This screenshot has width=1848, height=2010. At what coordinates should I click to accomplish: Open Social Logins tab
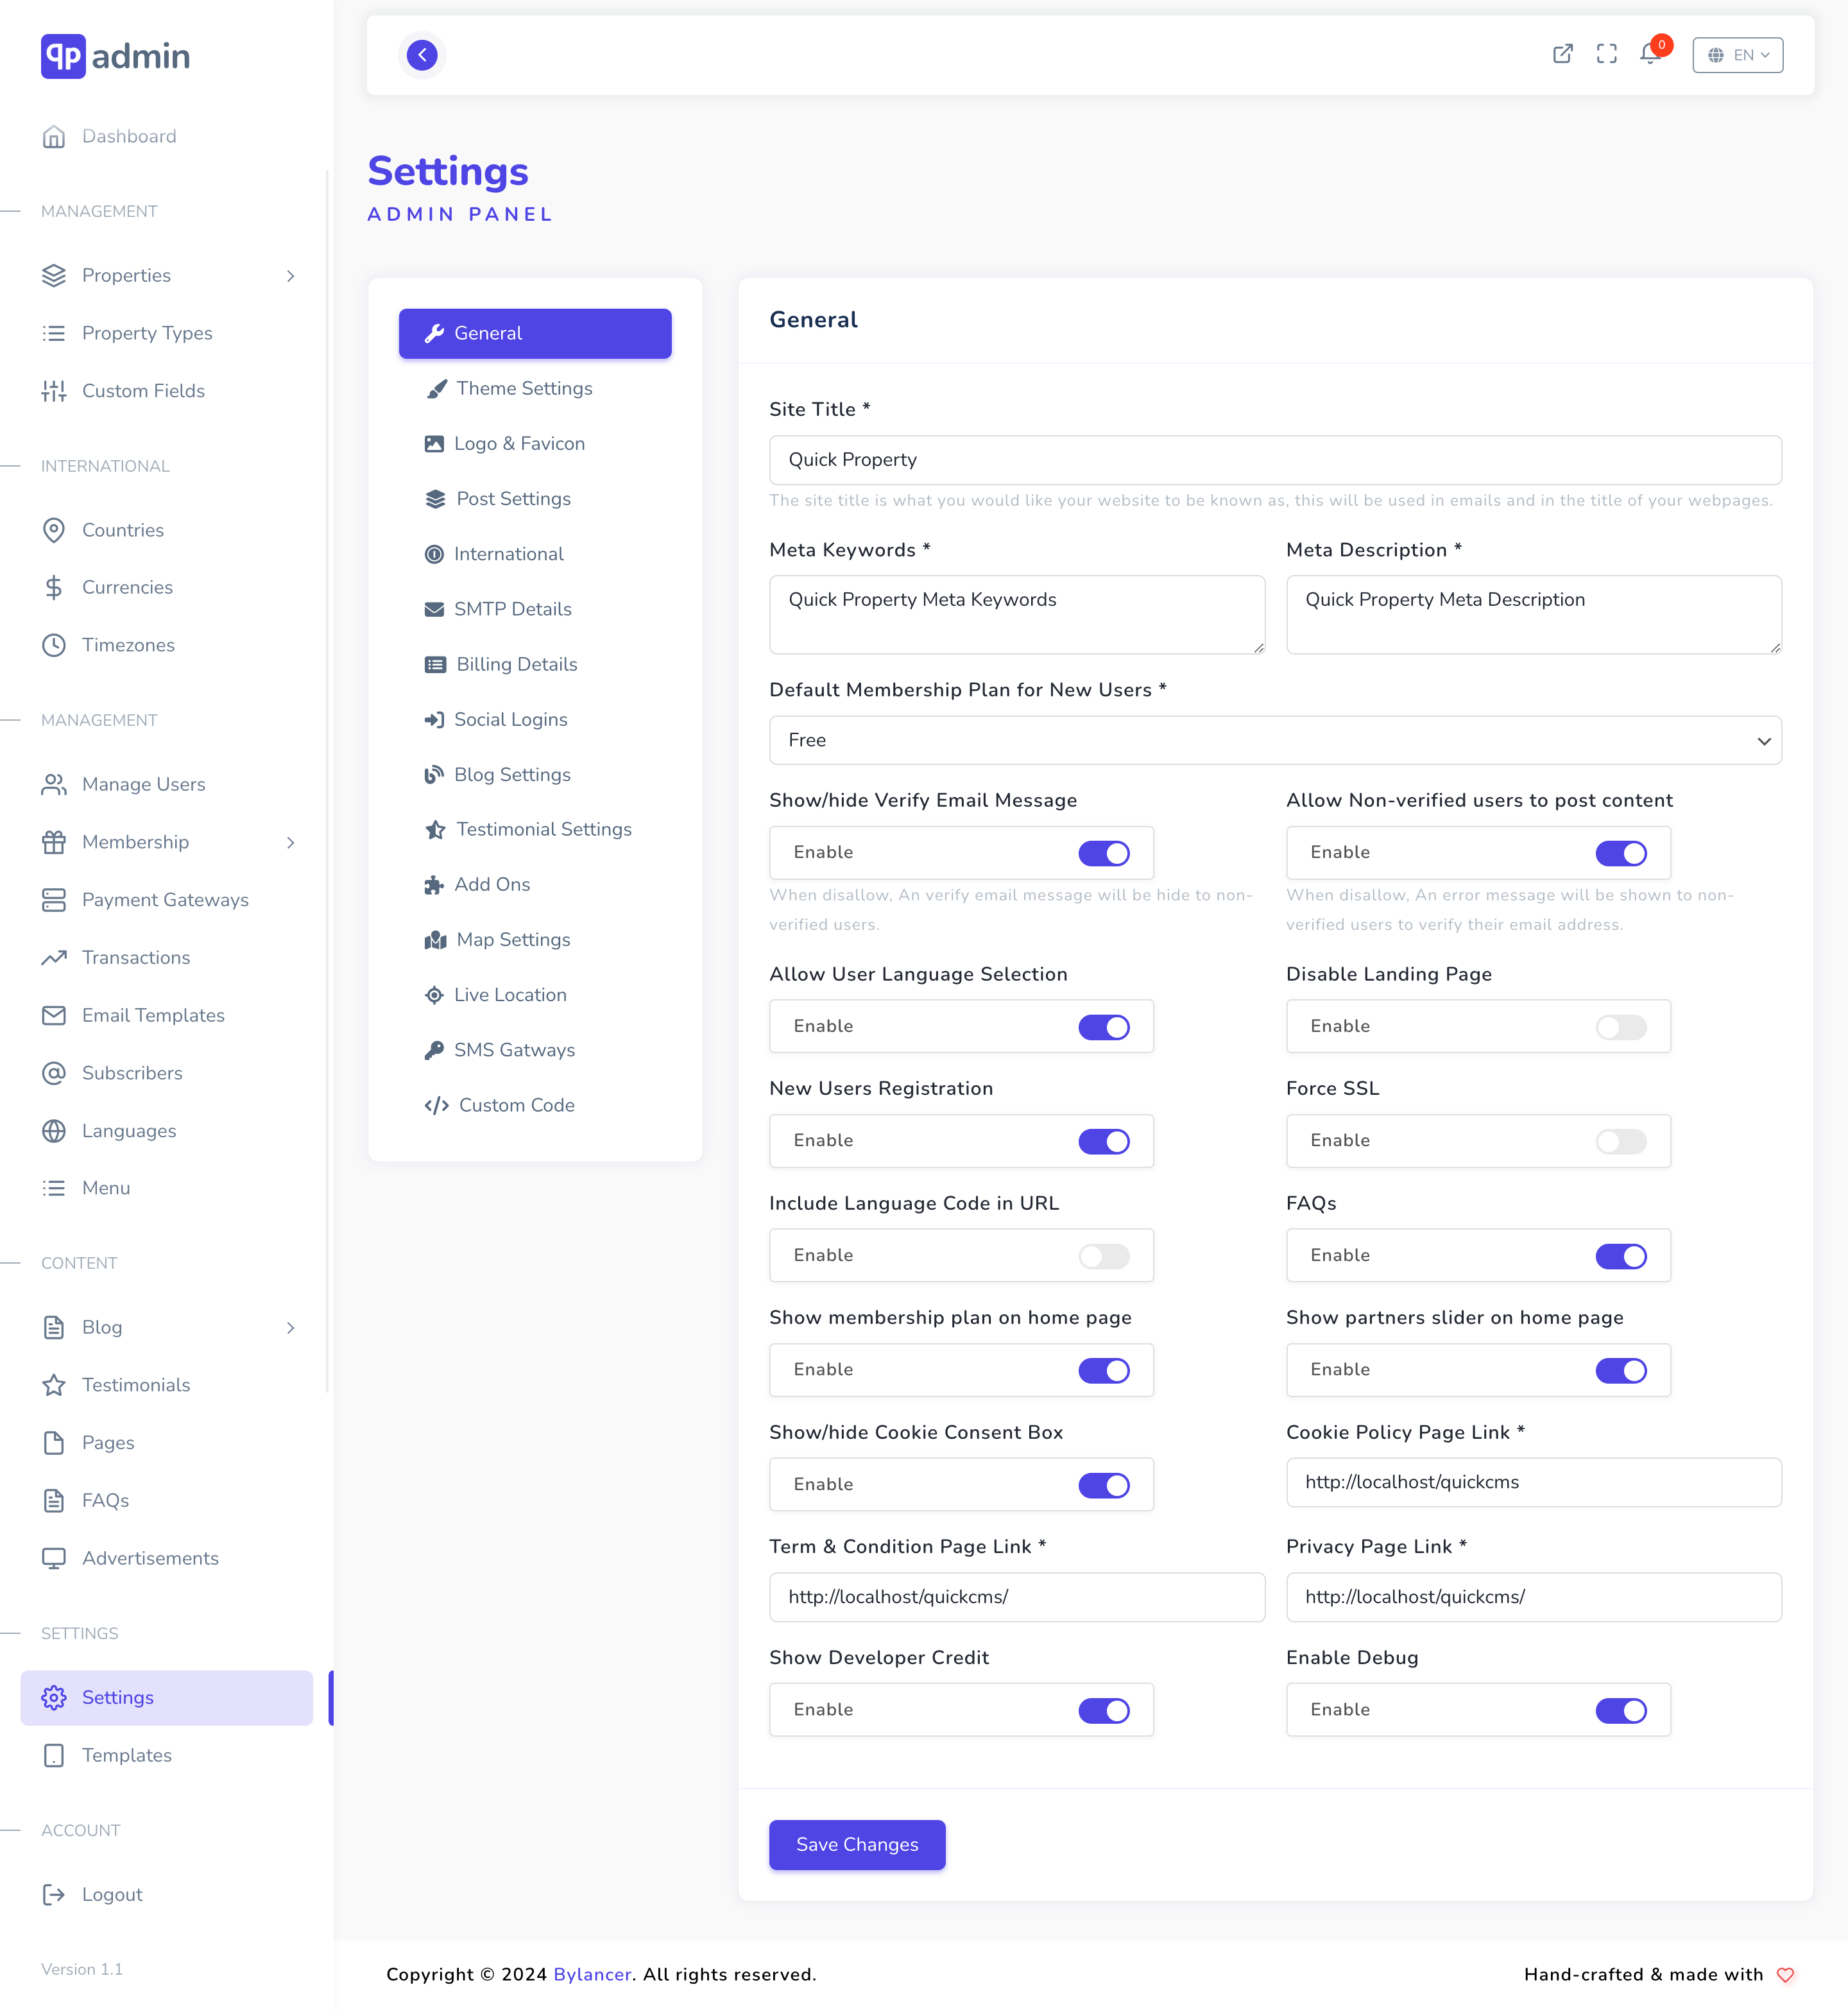pyautogui.click(x=535, y=719)
